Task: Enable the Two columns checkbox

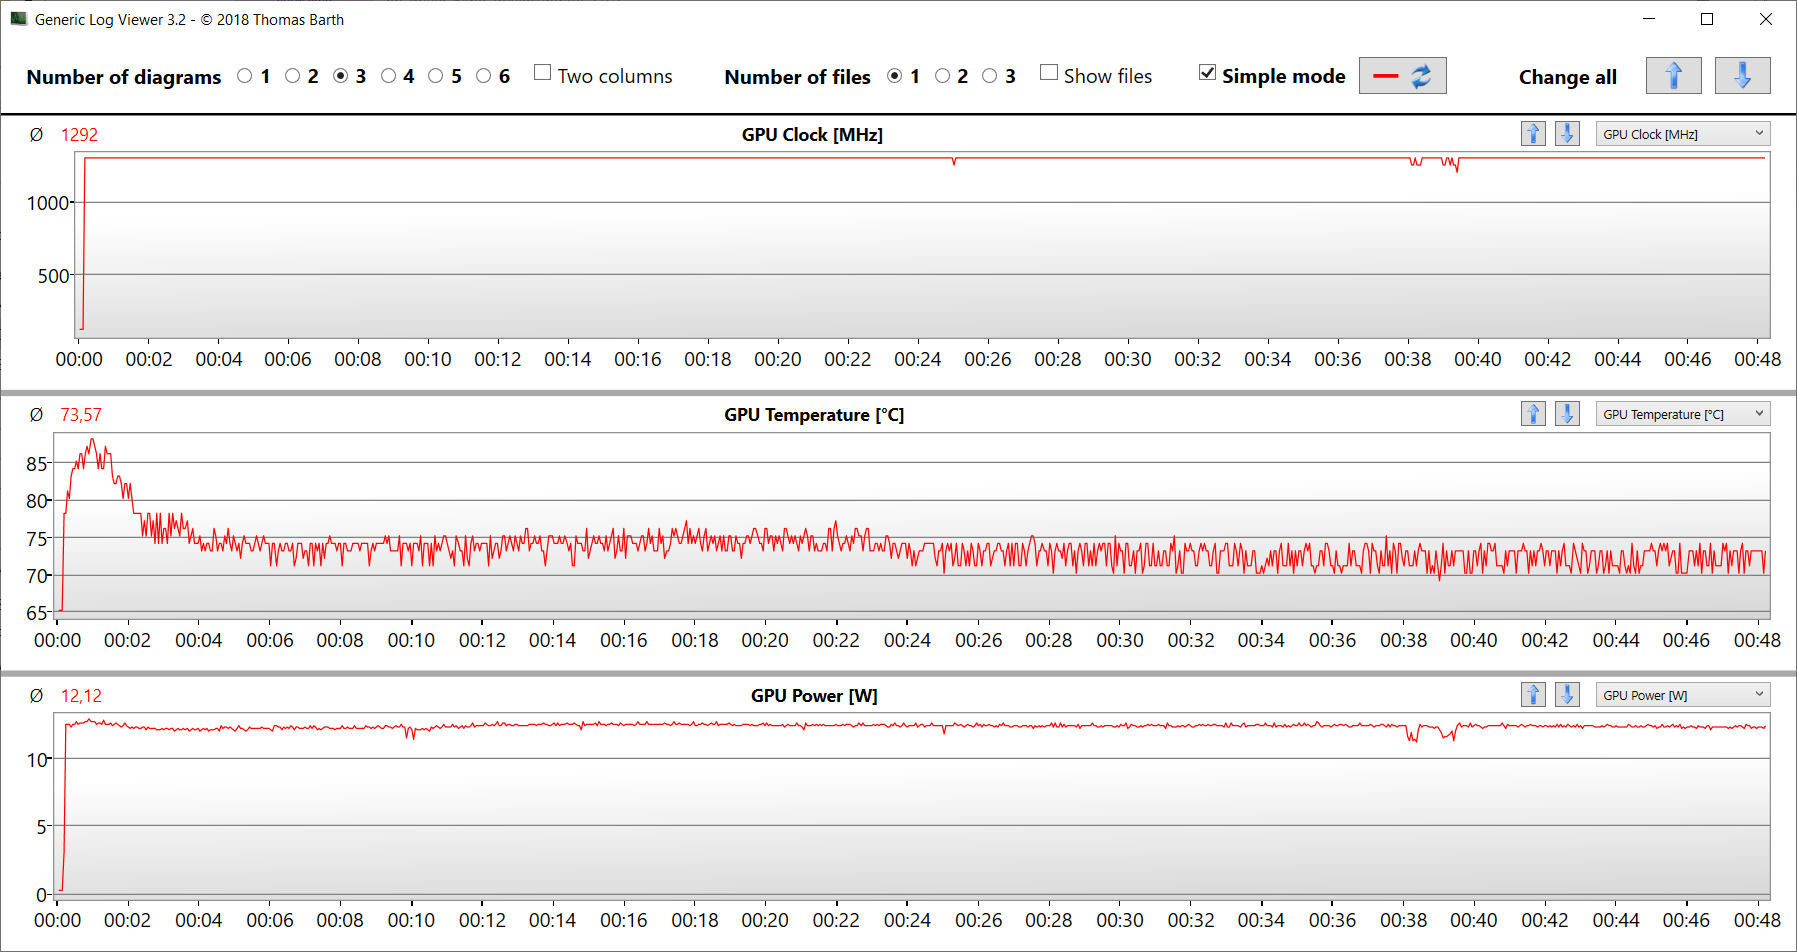Action: click(x=543, y=73)
